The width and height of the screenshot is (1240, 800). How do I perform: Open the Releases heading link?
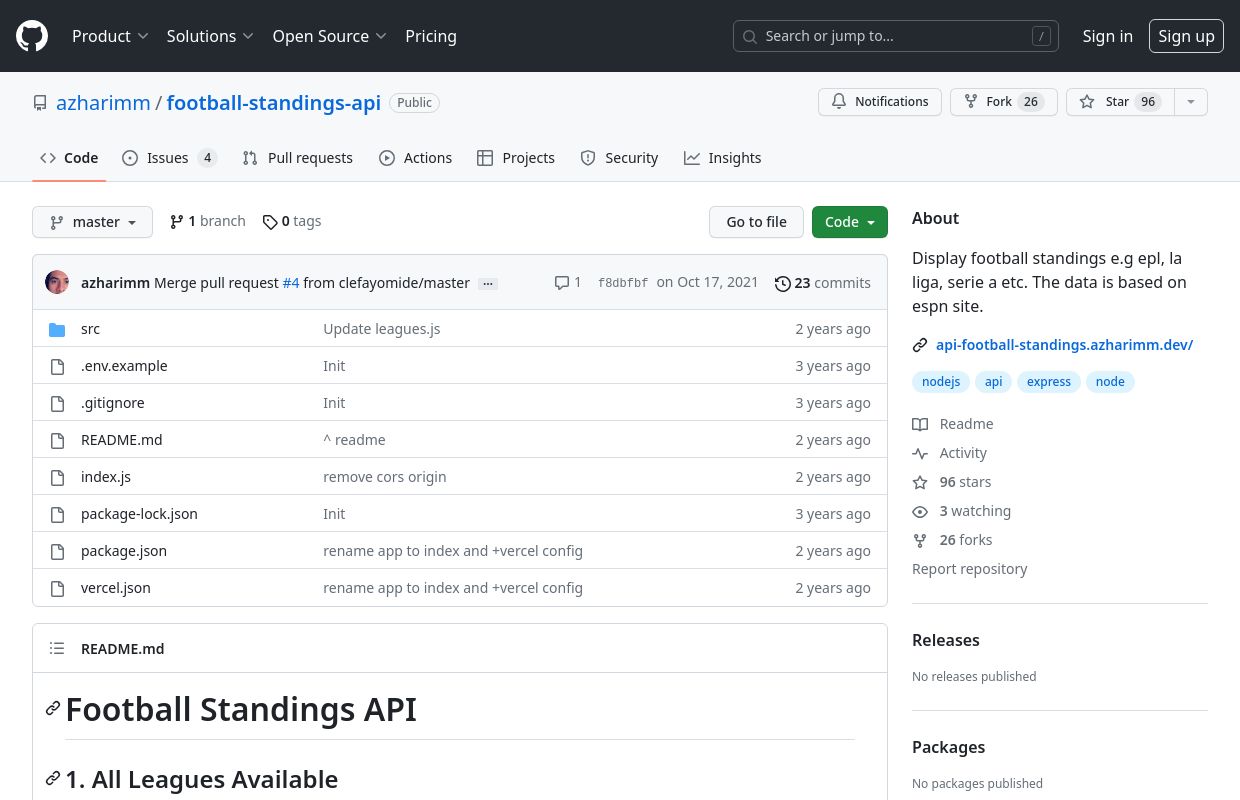[946, 640]
